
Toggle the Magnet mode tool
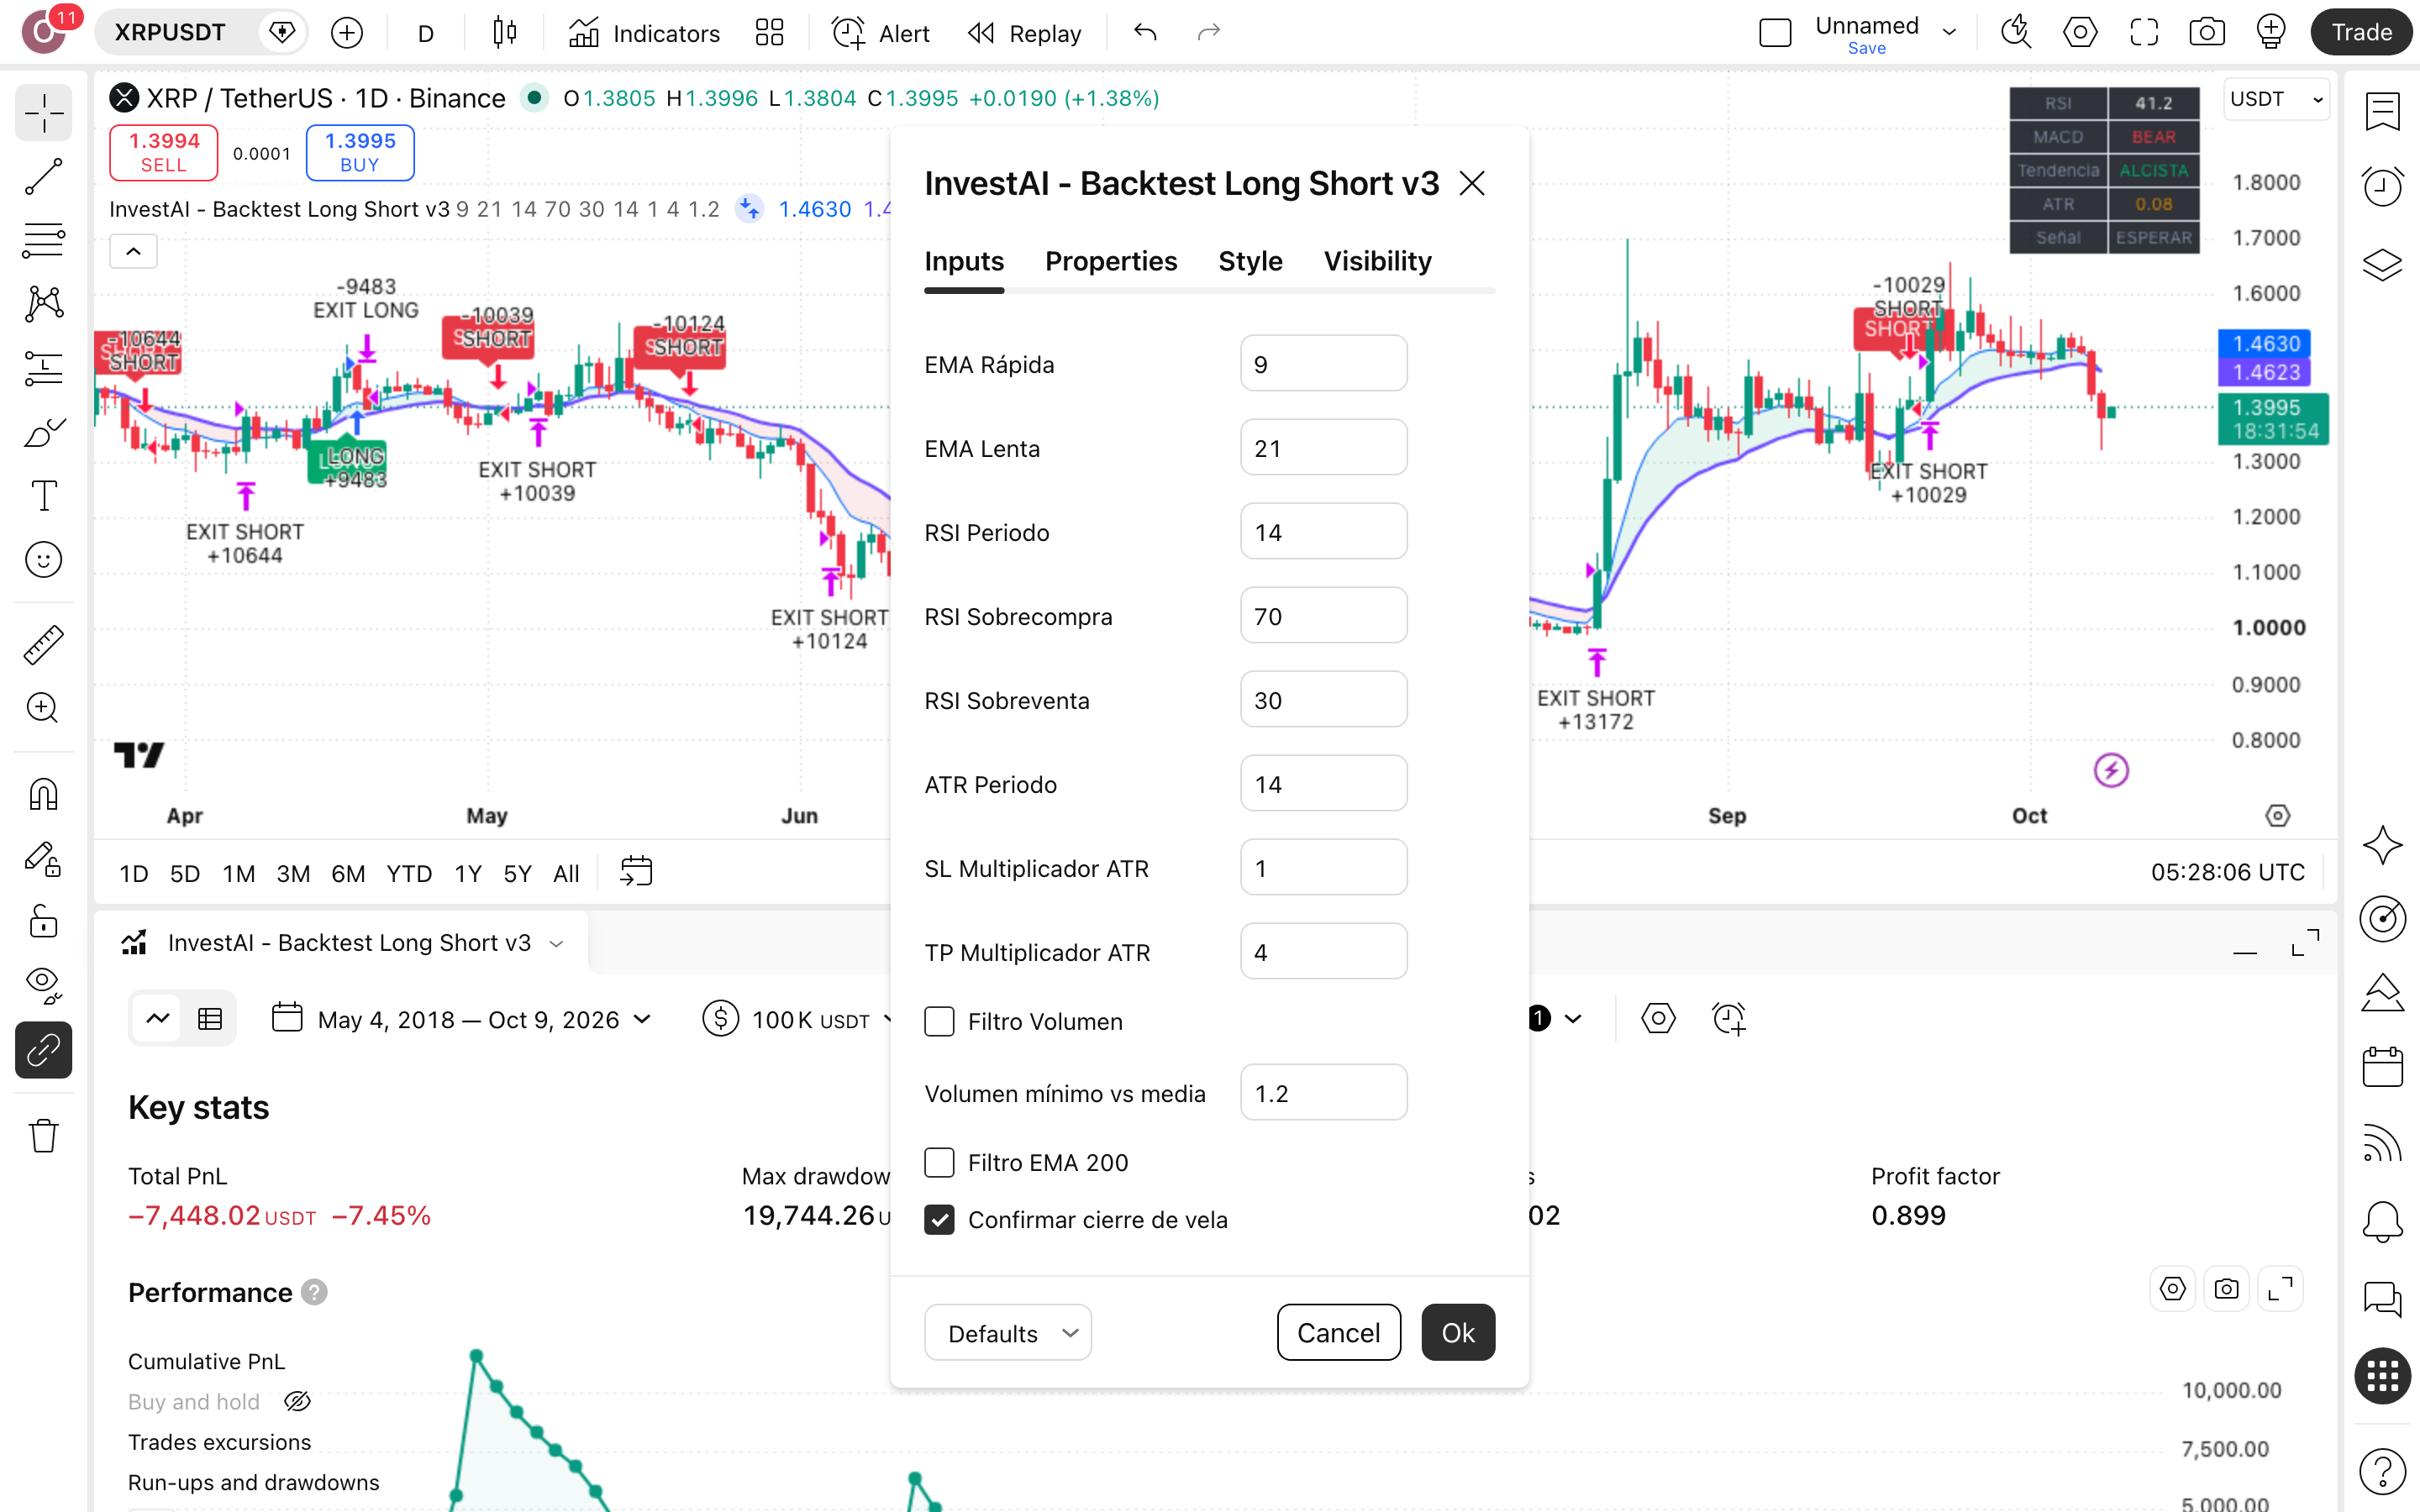pyautogui.click(x=43, y=794)
